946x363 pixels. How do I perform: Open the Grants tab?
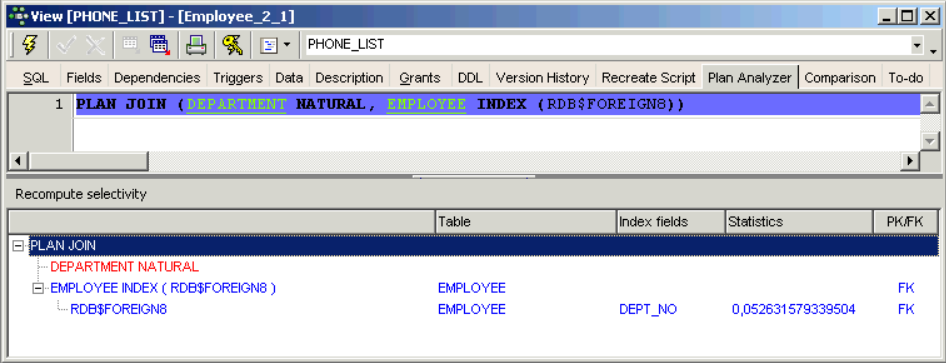tap(420, 78)
